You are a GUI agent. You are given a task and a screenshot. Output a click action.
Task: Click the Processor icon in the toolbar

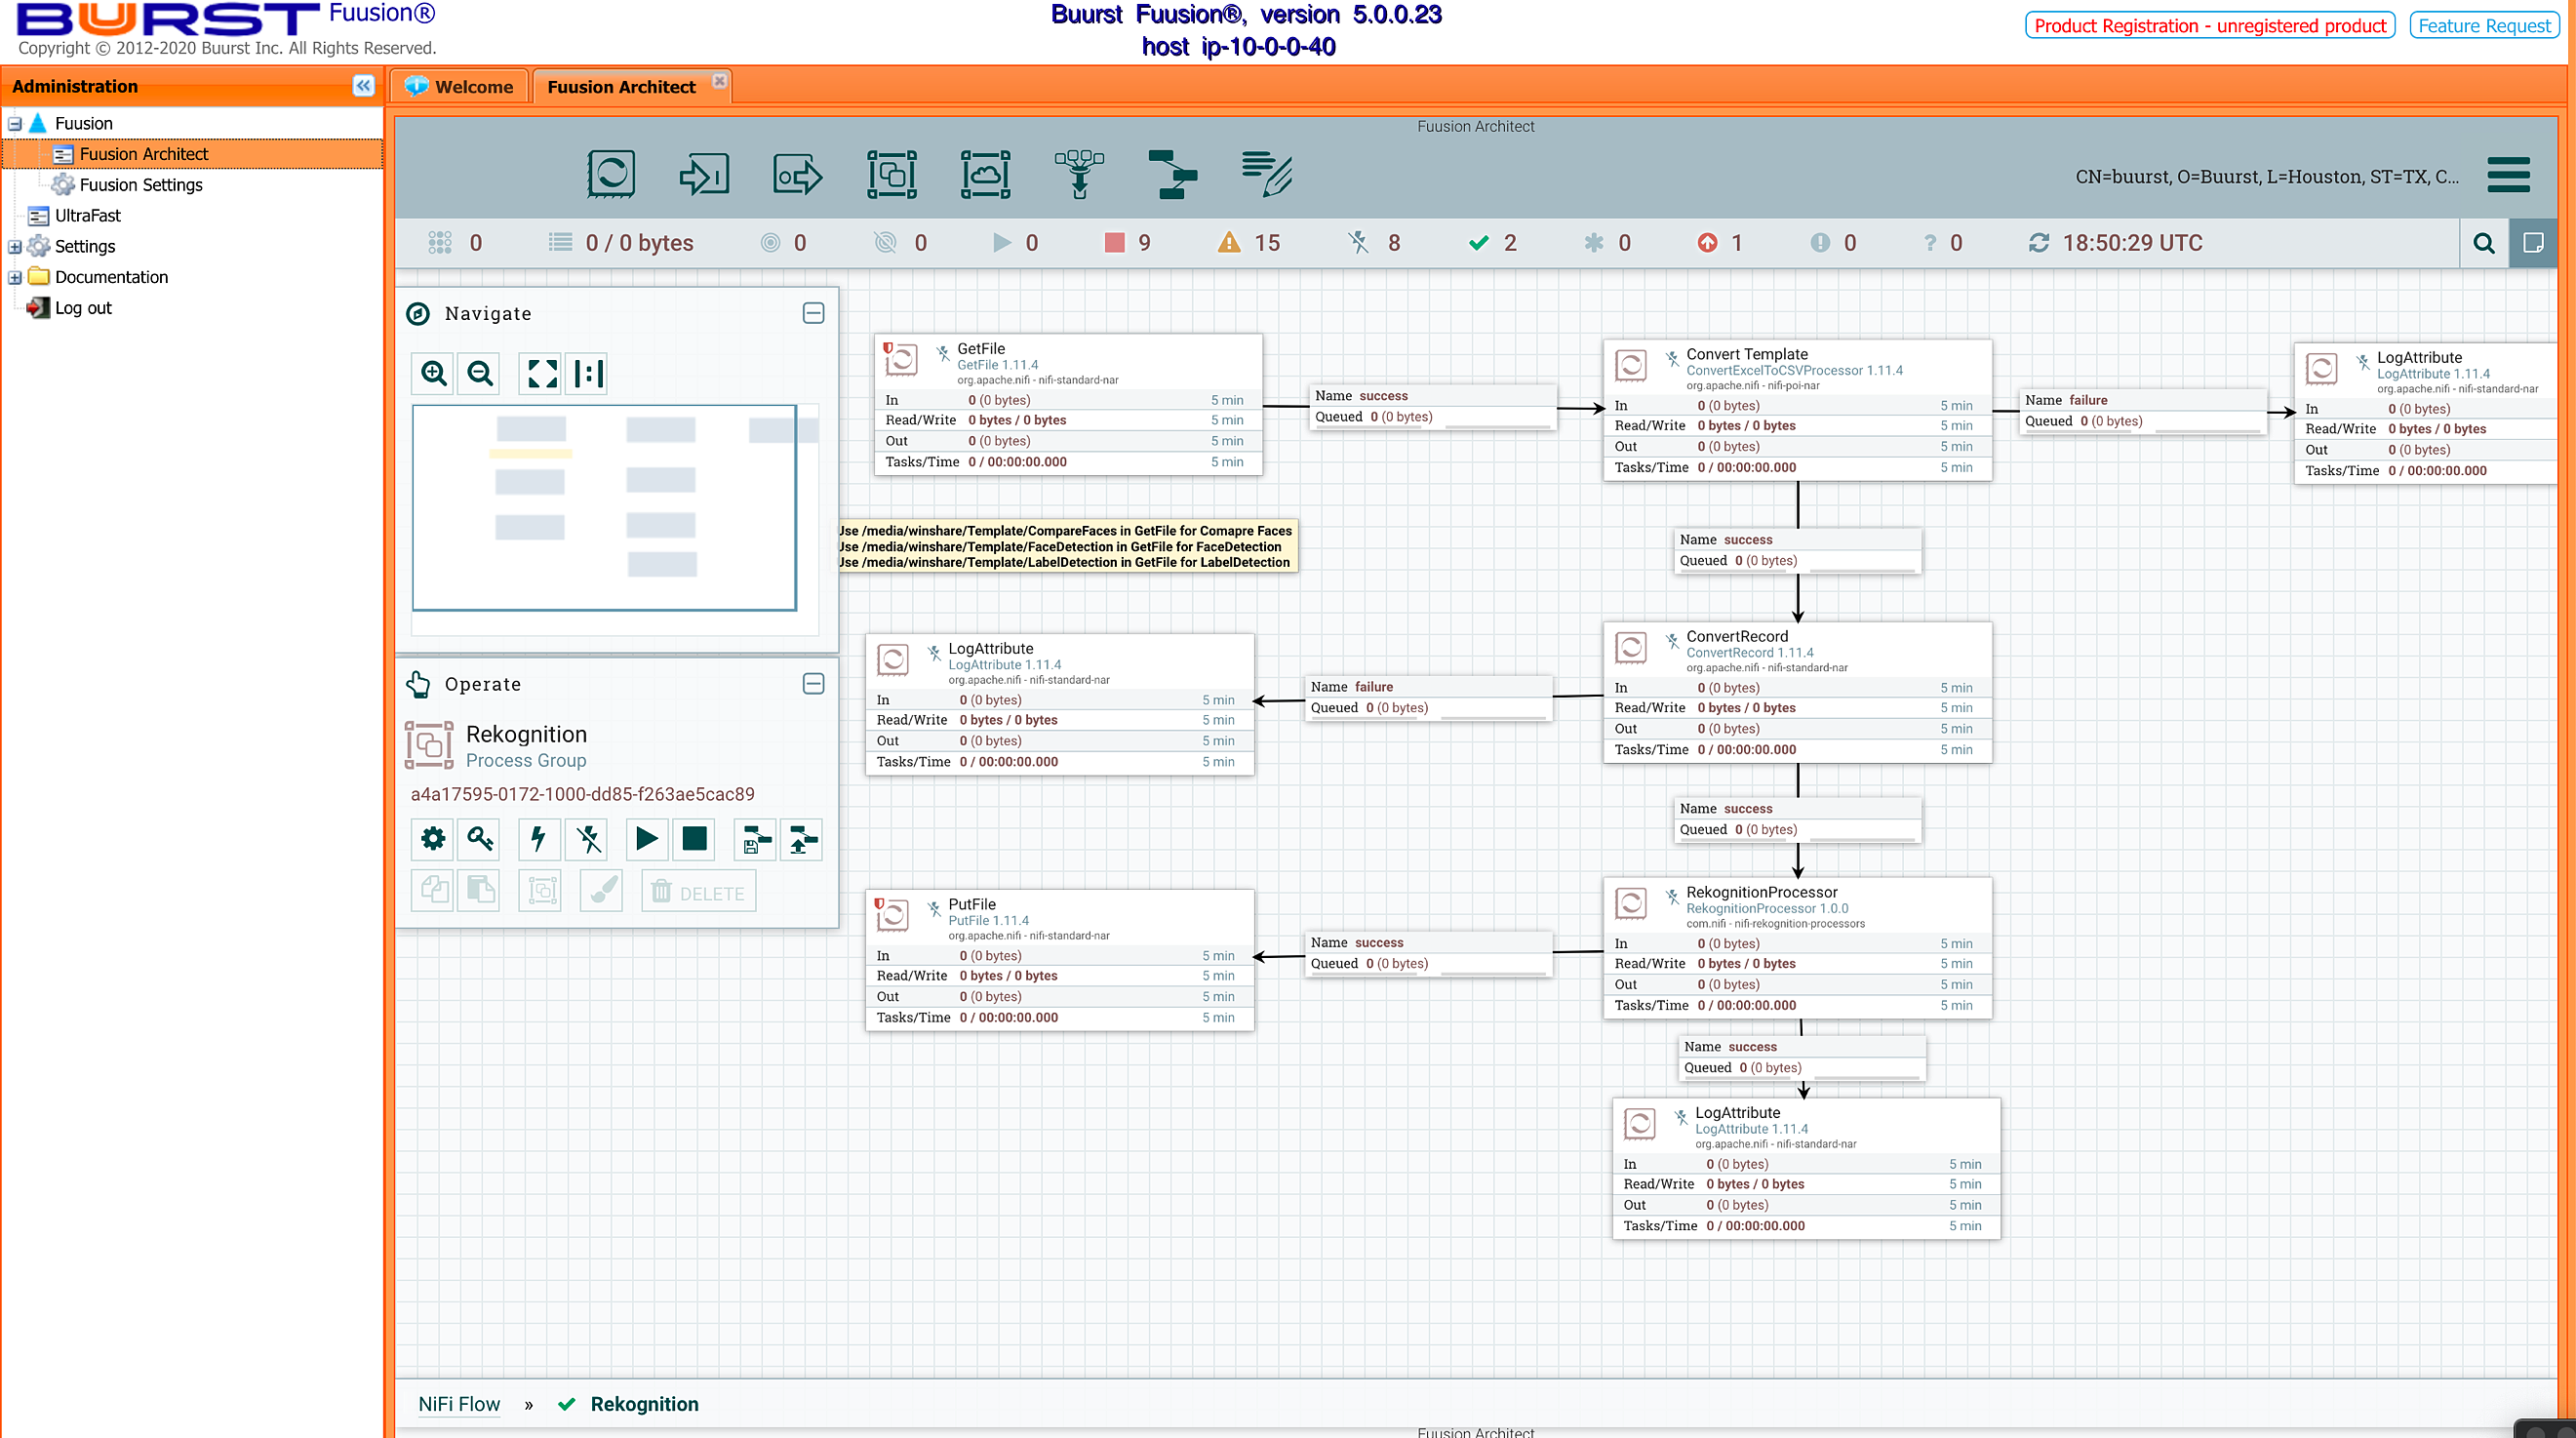[x=610, y=174]
